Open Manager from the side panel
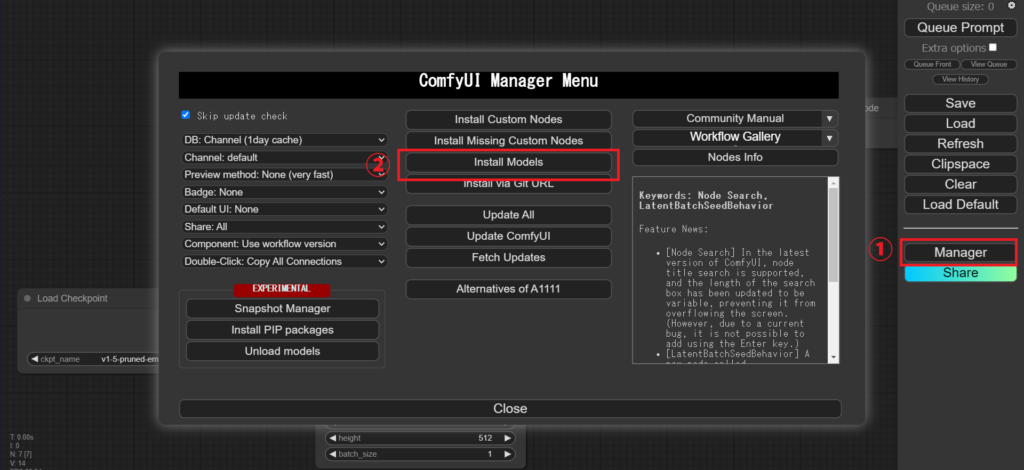 pyautogui.click(x=959, y=252)
